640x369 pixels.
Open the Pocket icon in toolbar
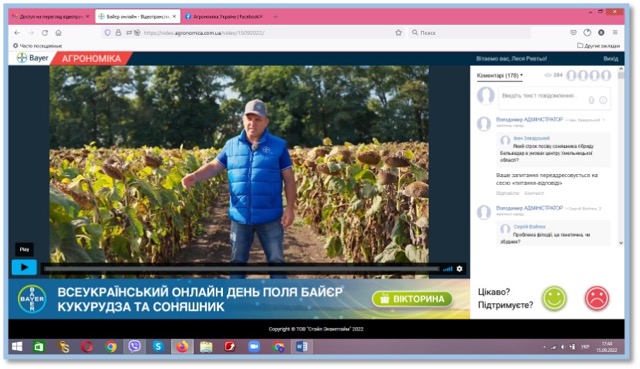tap(573, 33)
